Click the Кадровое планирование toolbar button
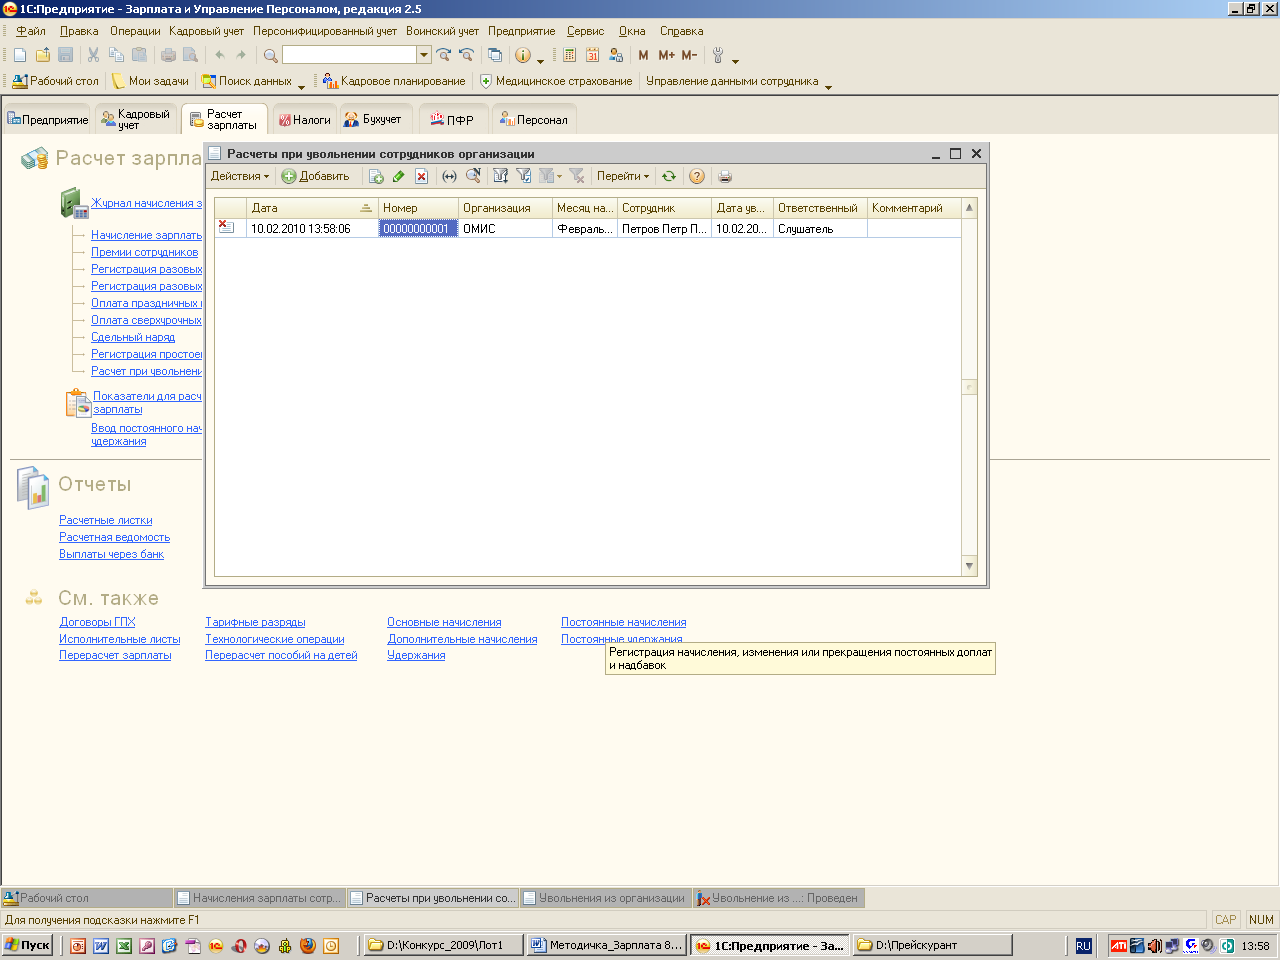 click(394, 81)
